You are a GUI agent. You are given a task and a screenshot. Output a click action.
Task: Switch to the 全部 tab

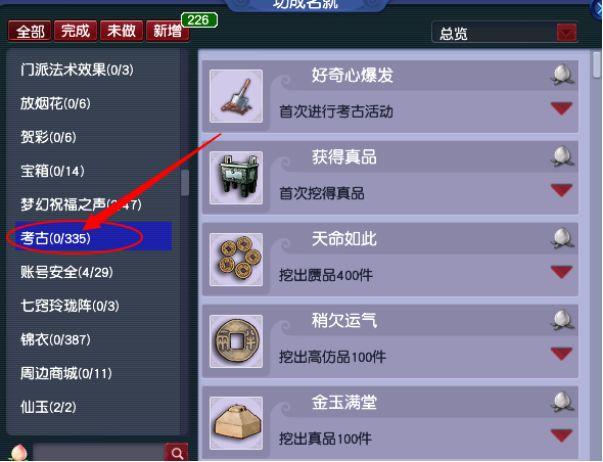click(x=30, y=31)
